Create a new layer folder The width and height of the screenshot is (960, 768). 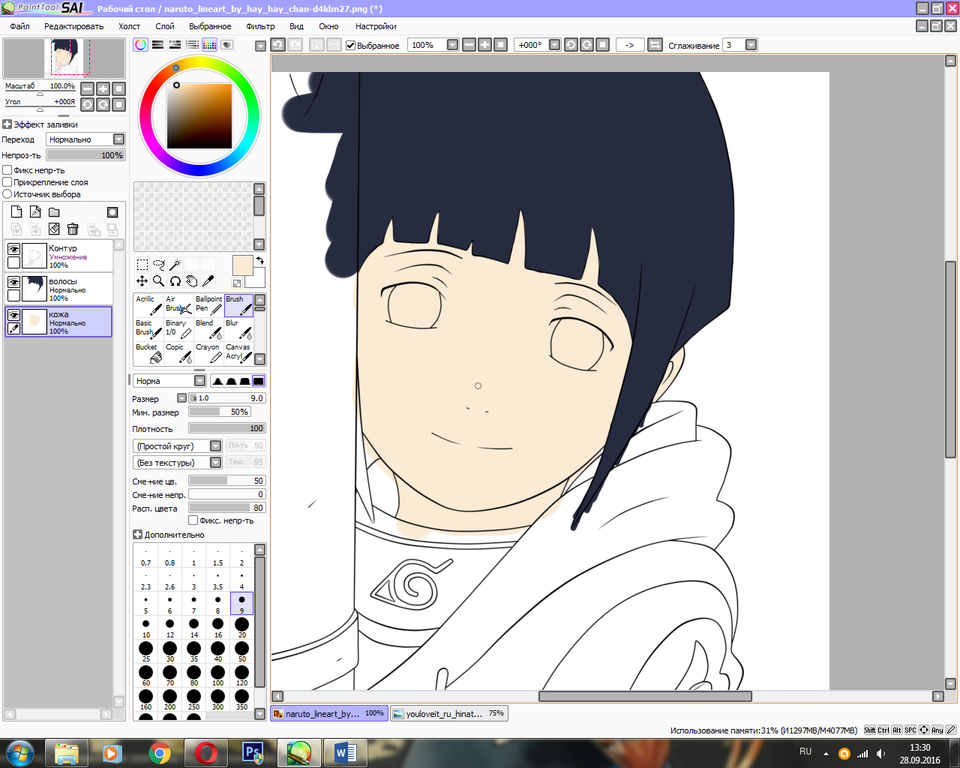pyautogui.click(x=54, y=212)
